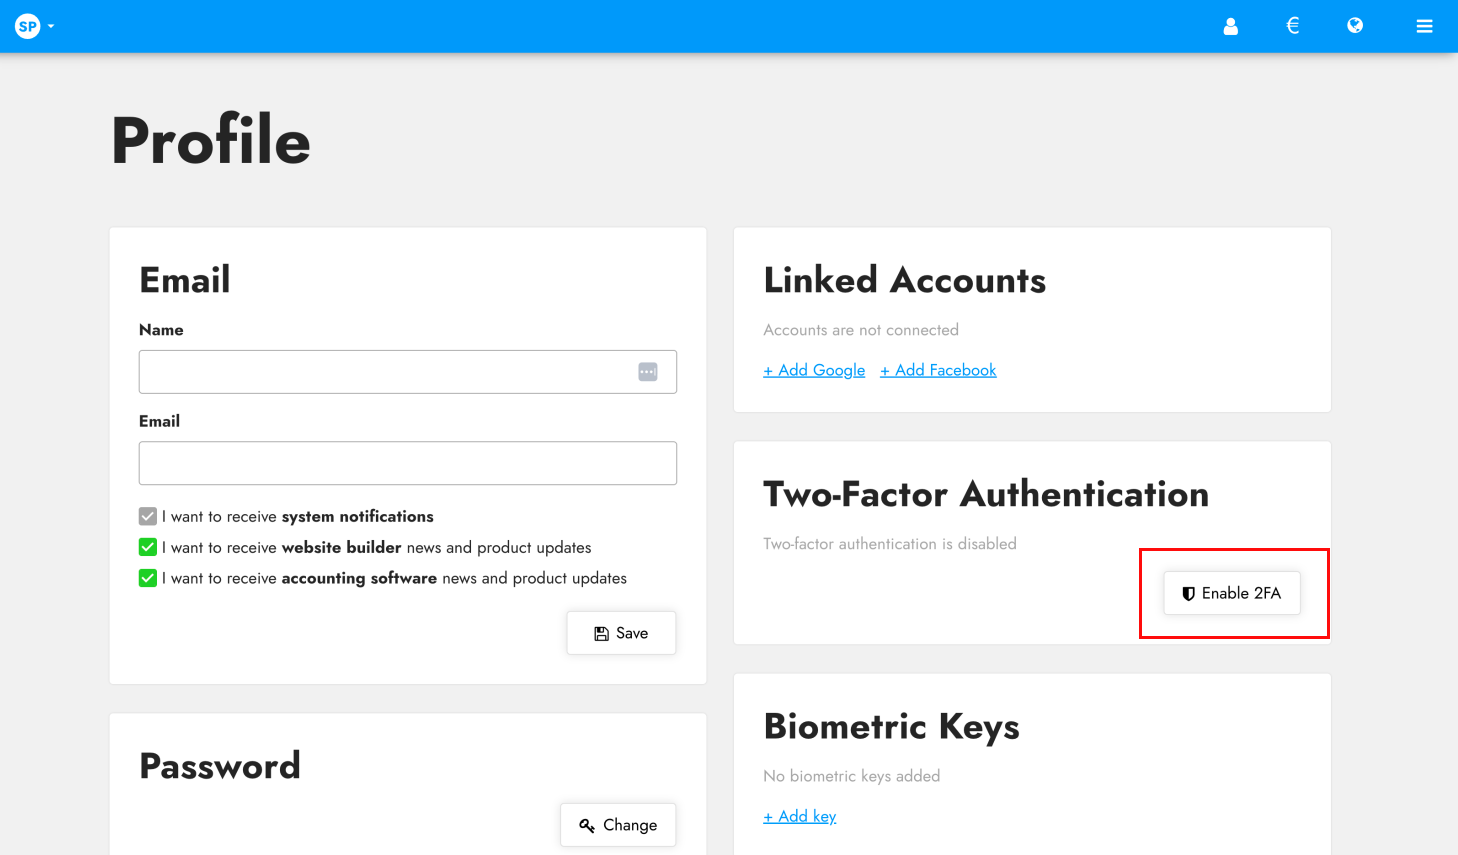1458x855 pixels.
Task: Uncheck accounting software news updates
Action: tap(147, 578)
